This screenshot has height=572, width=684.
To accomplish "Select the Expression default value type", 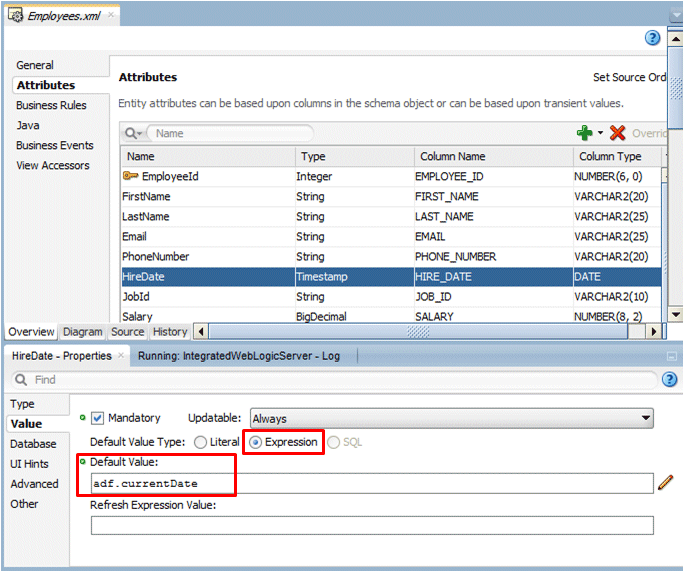I will pyautogui.click(x=255, y=442).
